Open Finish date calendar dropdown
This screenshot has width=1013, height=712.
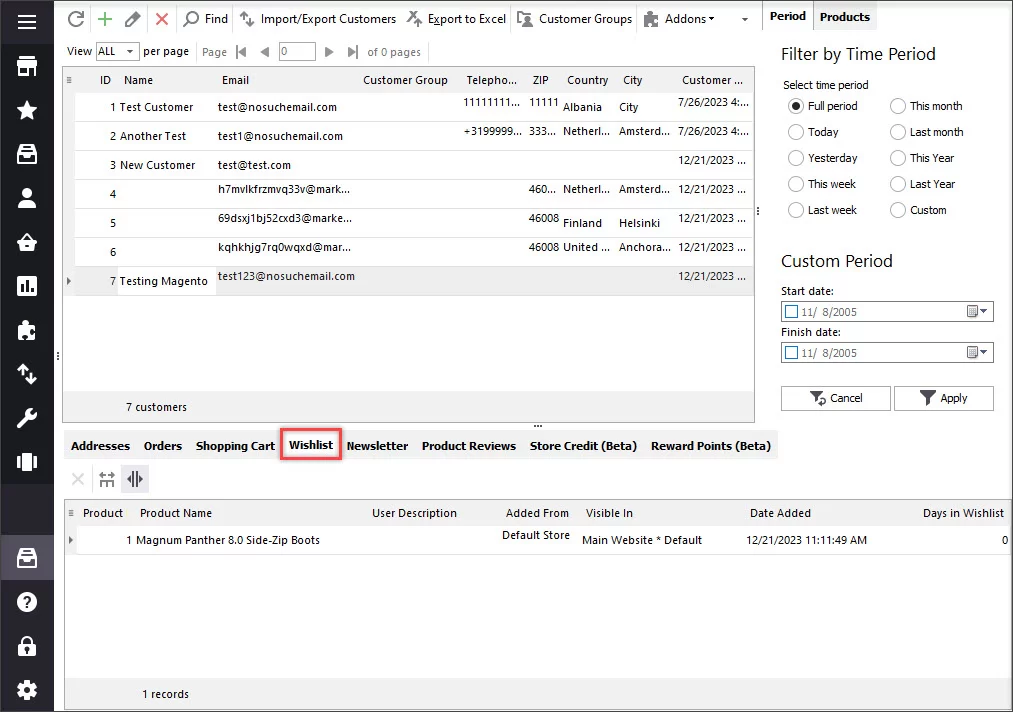click(x=977, y=353)
